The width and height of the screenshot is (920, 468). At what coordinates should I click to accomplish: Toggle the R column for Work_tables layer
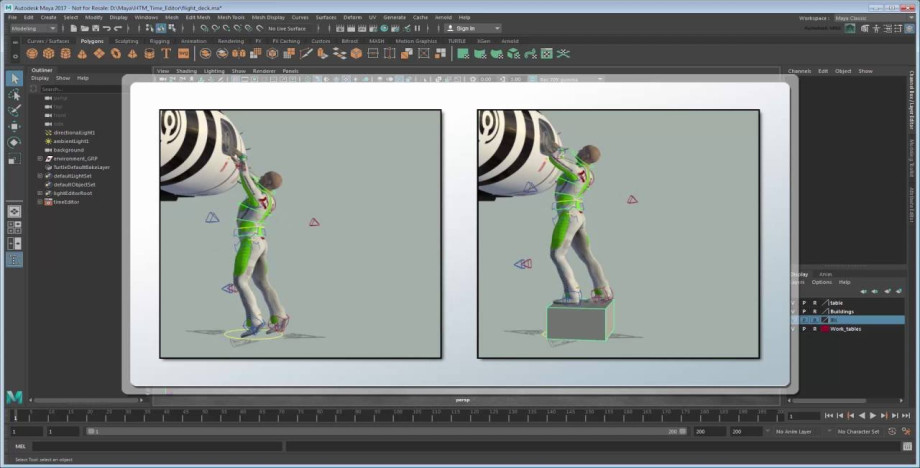pyautogui.click(x=814, y=328)
